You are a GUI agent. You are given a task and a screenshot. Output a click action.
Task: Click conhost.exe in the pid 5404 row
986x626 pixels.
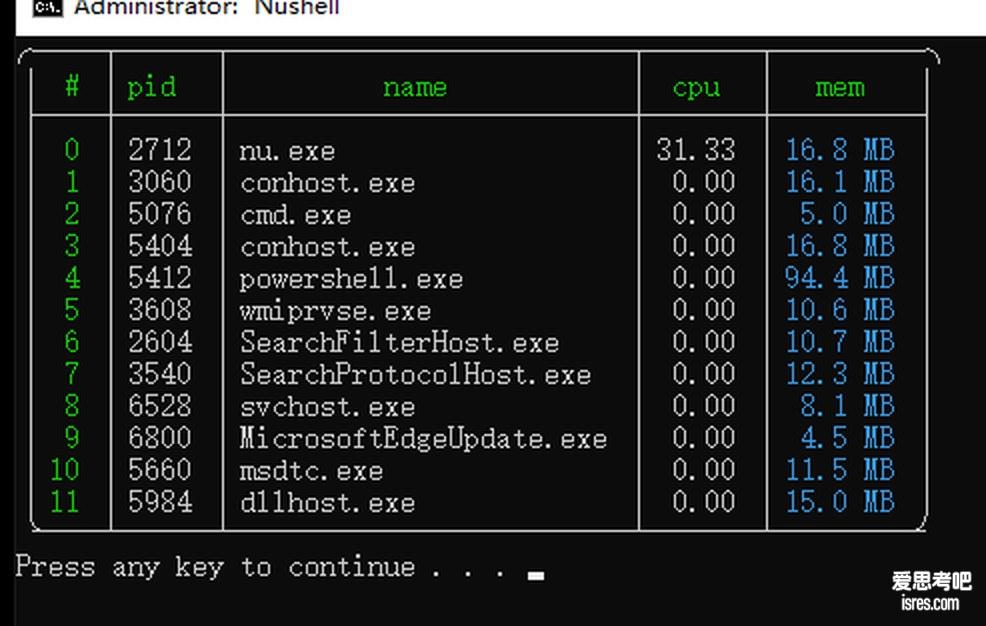[328, 247]
